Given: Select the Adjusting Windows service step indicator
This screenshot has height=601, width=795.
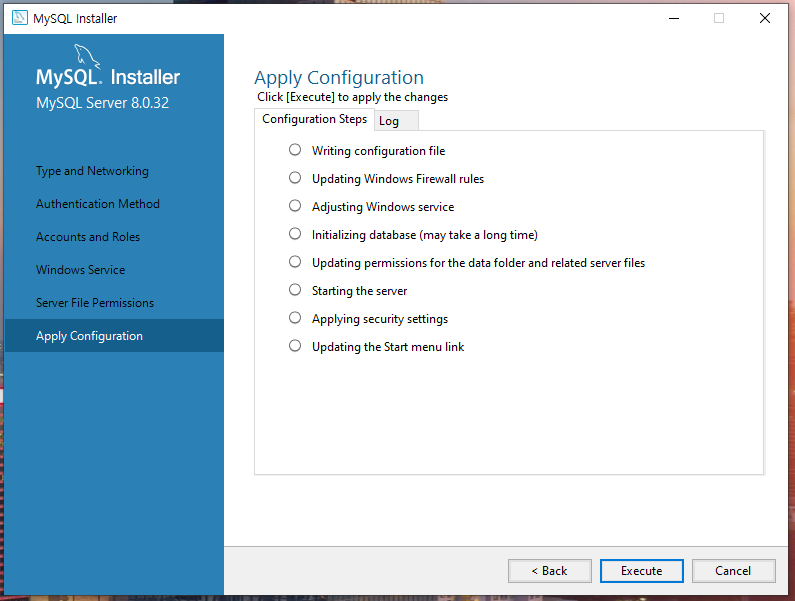Looking at the screenshot, I should click(295, 205).
